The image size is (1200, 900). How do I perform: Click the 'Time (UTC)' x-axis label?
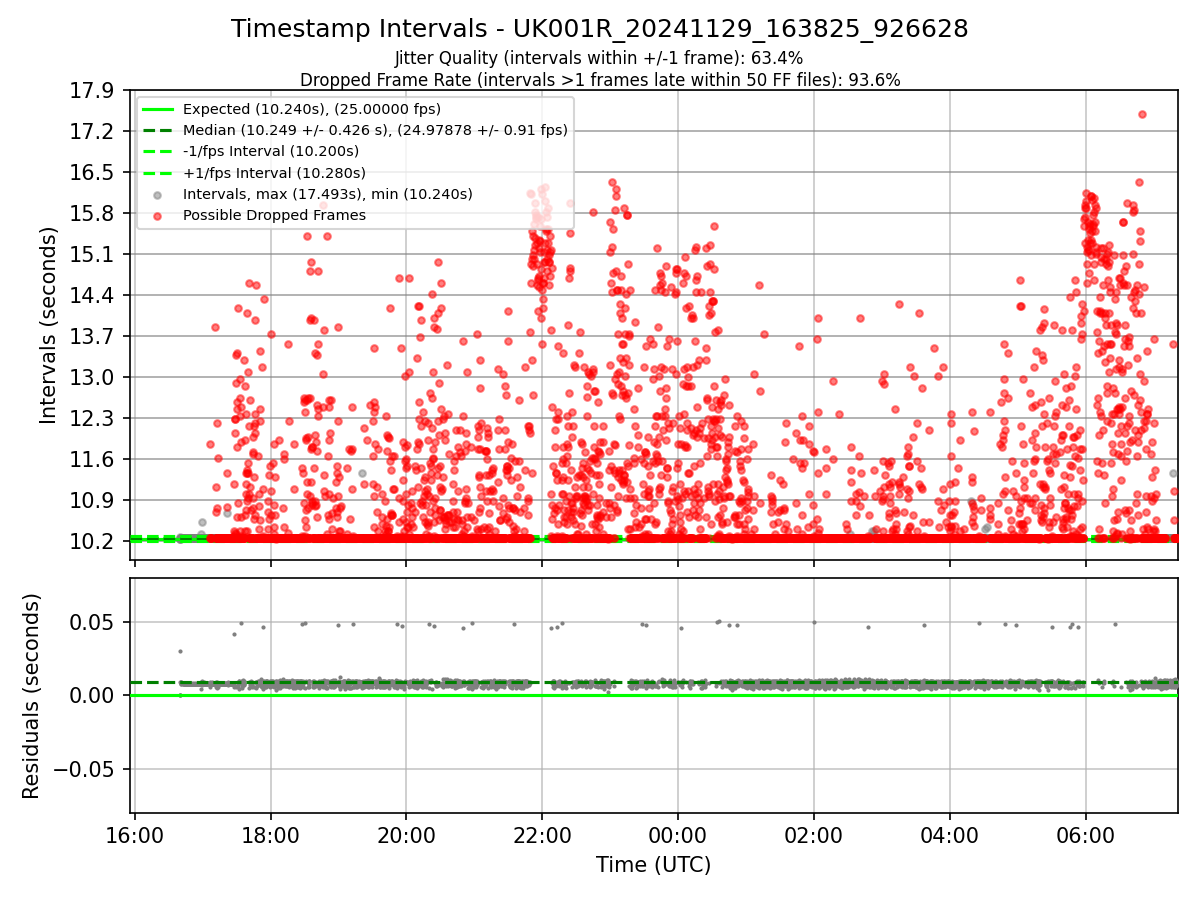(x=654, y=865)
